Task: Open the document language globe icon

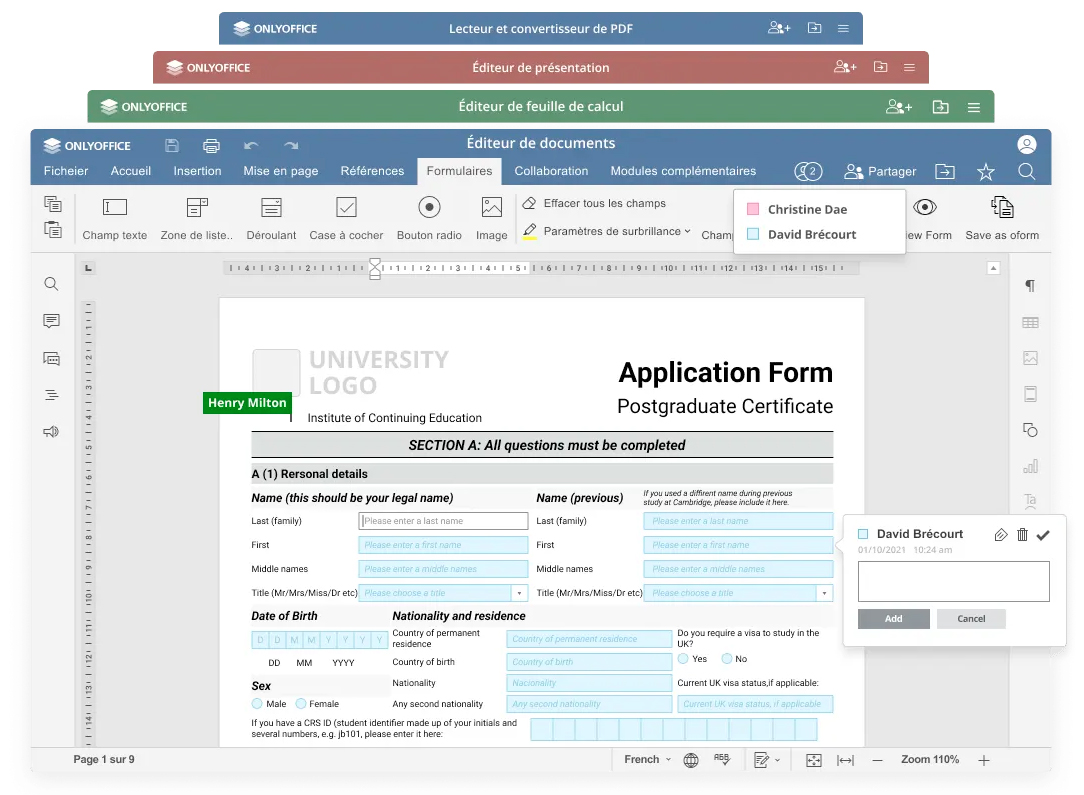Action: tap(691, 760)
